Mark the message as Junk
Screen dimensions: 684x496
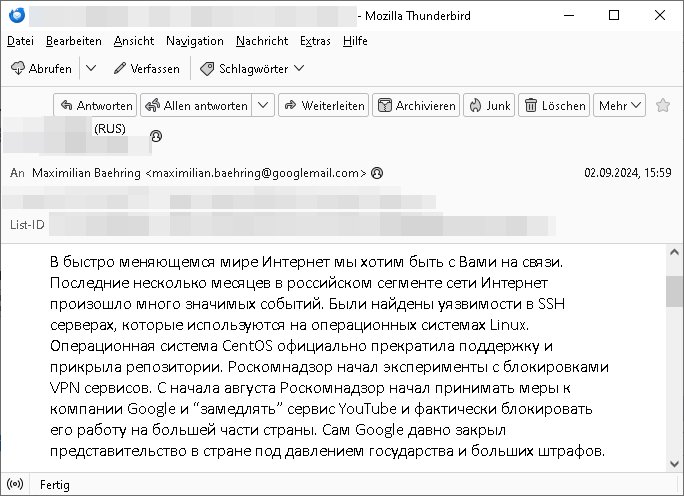pyautogui.click(x=489, y=105)
